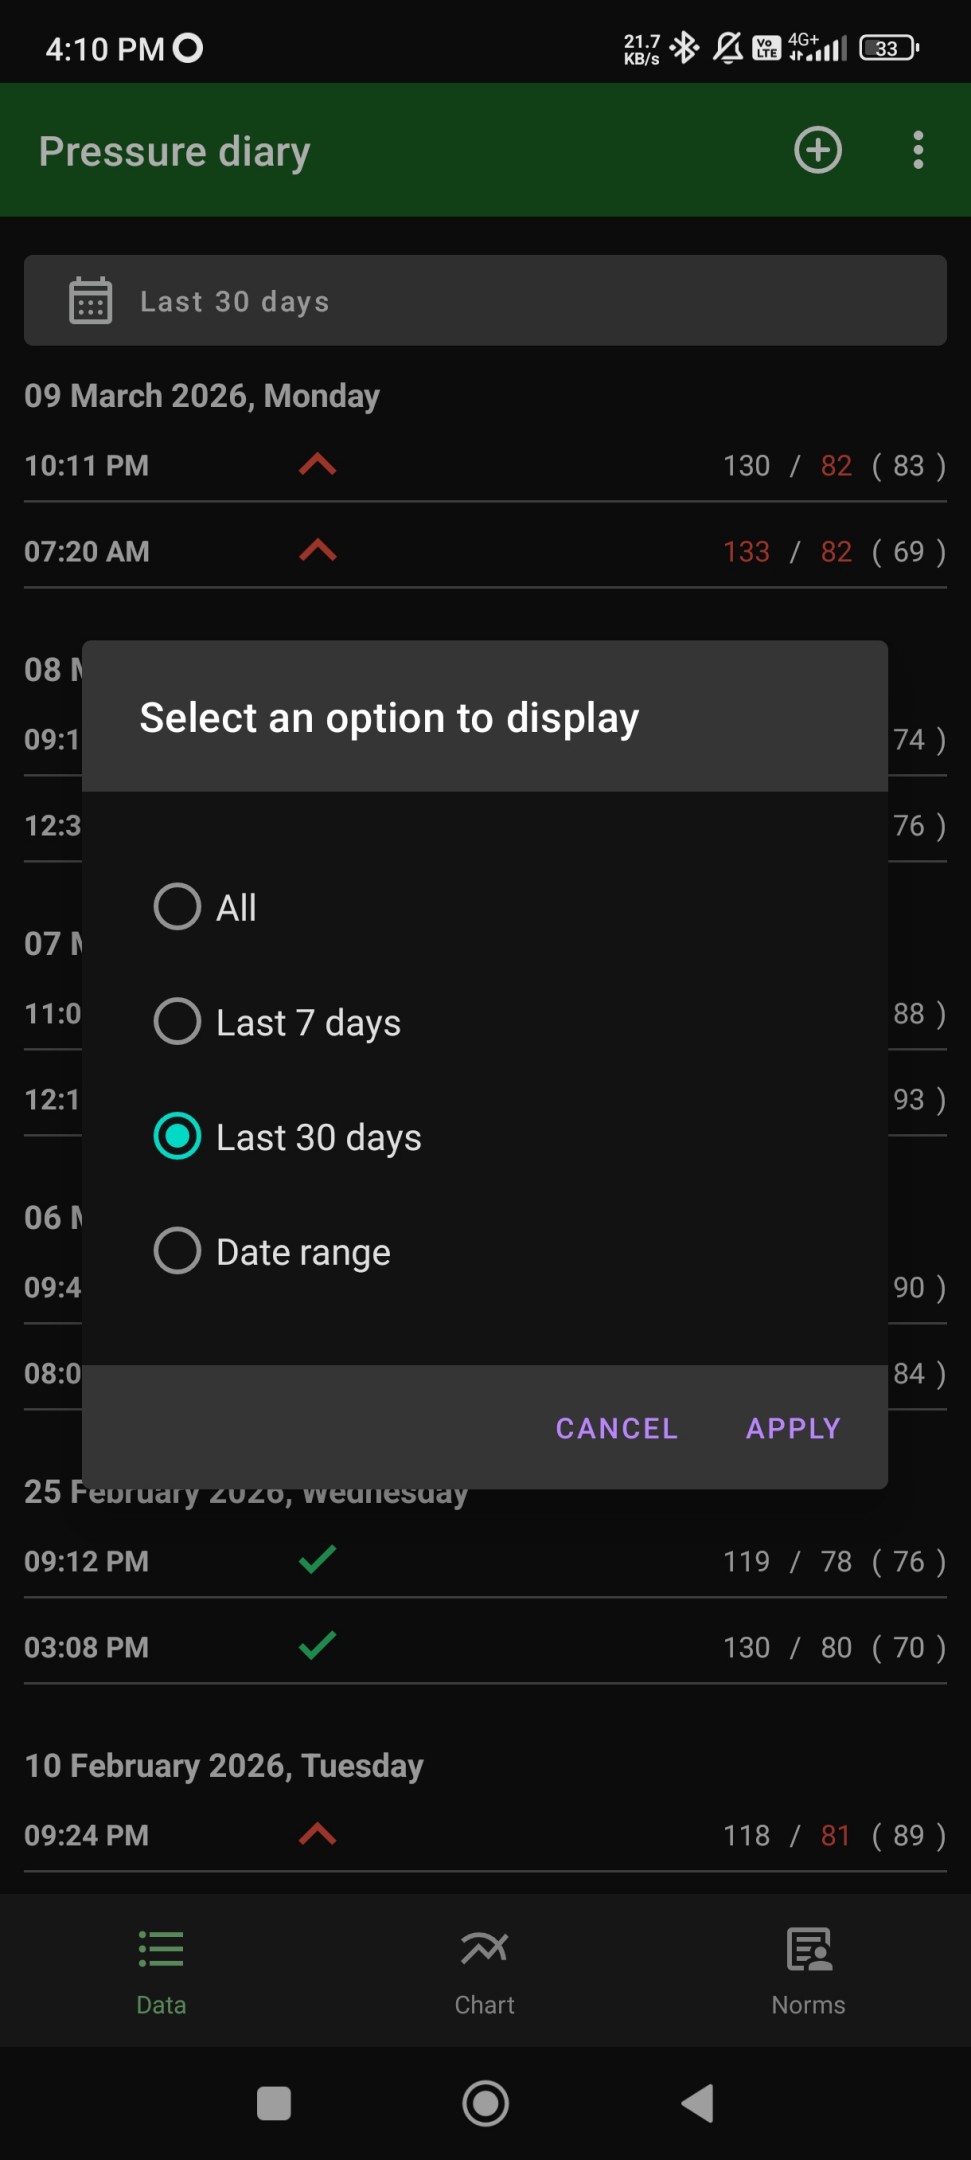Open the three-dot overflow menu

click(917, 151)
